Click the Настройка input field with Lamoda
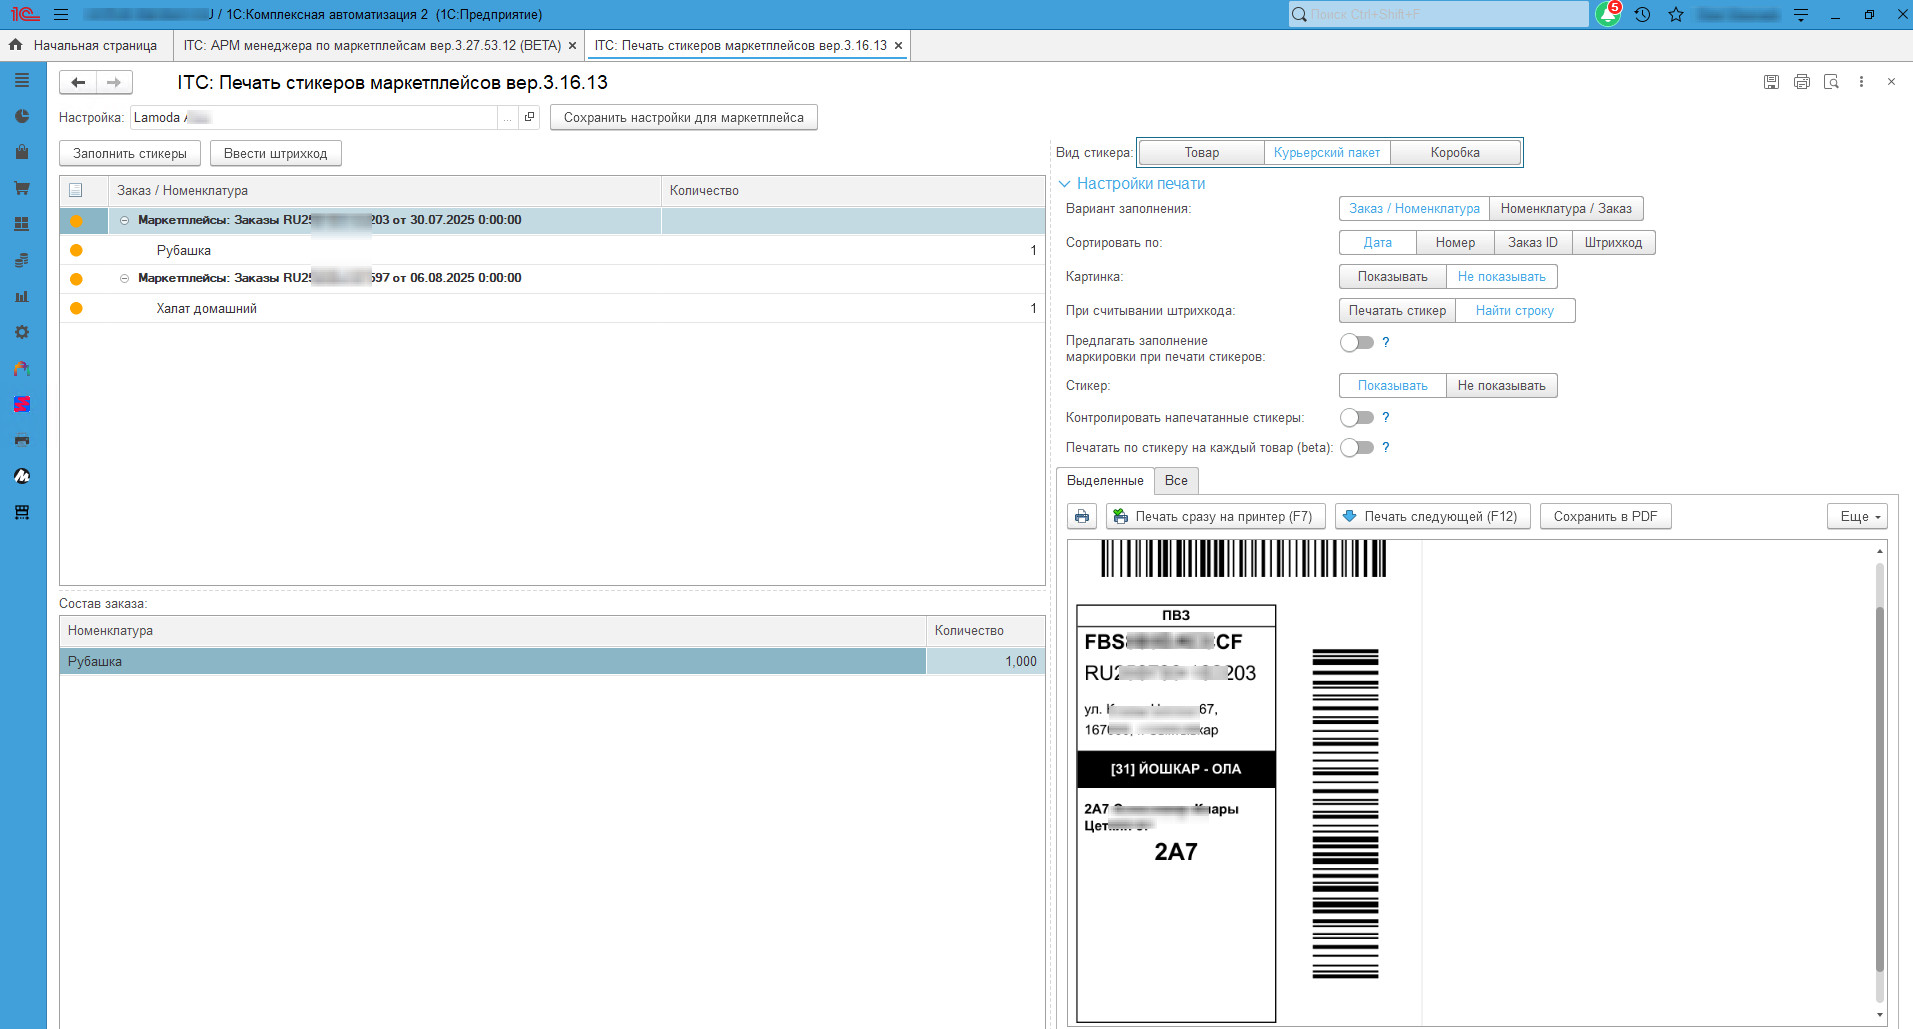Viewport: 1913px width, 1029px height. pyautogui.click(x=313, y=118)
